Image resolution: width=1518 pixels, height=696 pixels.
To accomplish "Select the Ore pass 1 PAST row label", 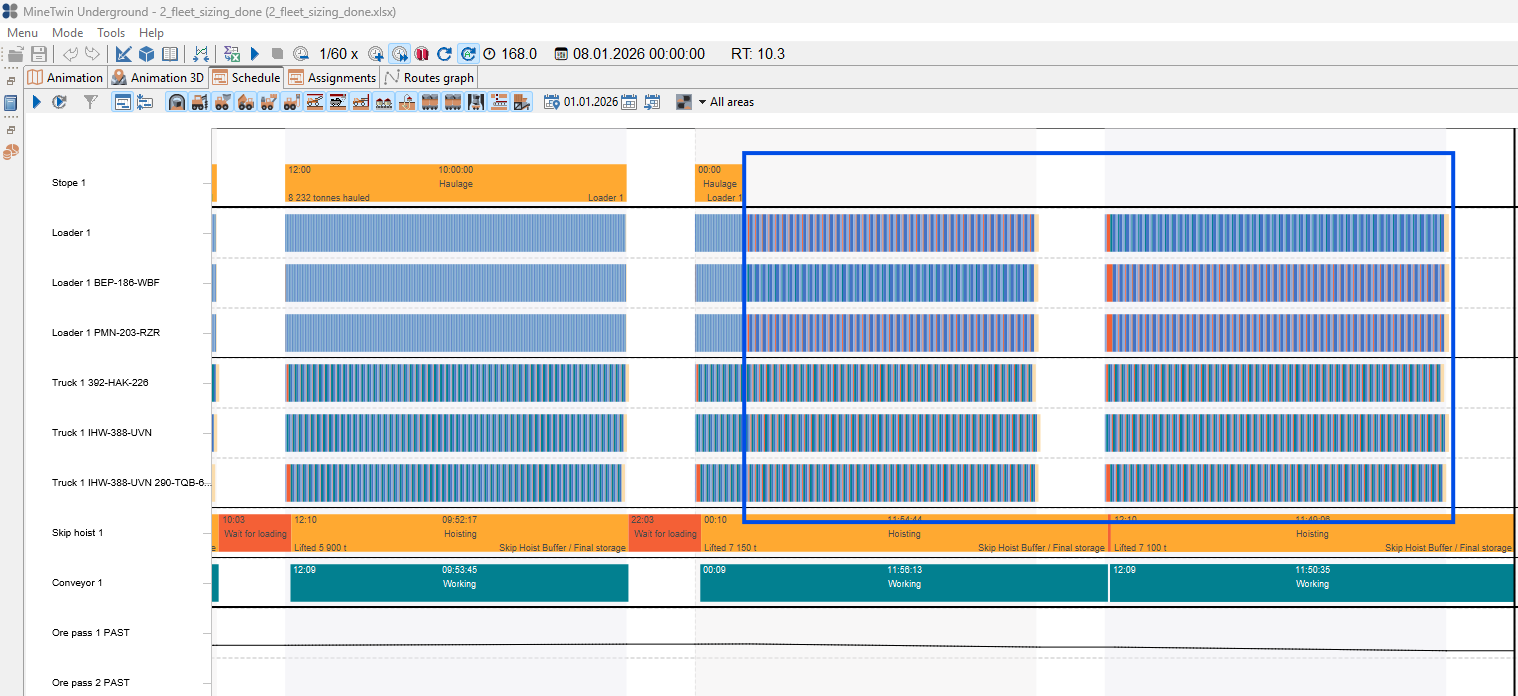I will [90, 633].
